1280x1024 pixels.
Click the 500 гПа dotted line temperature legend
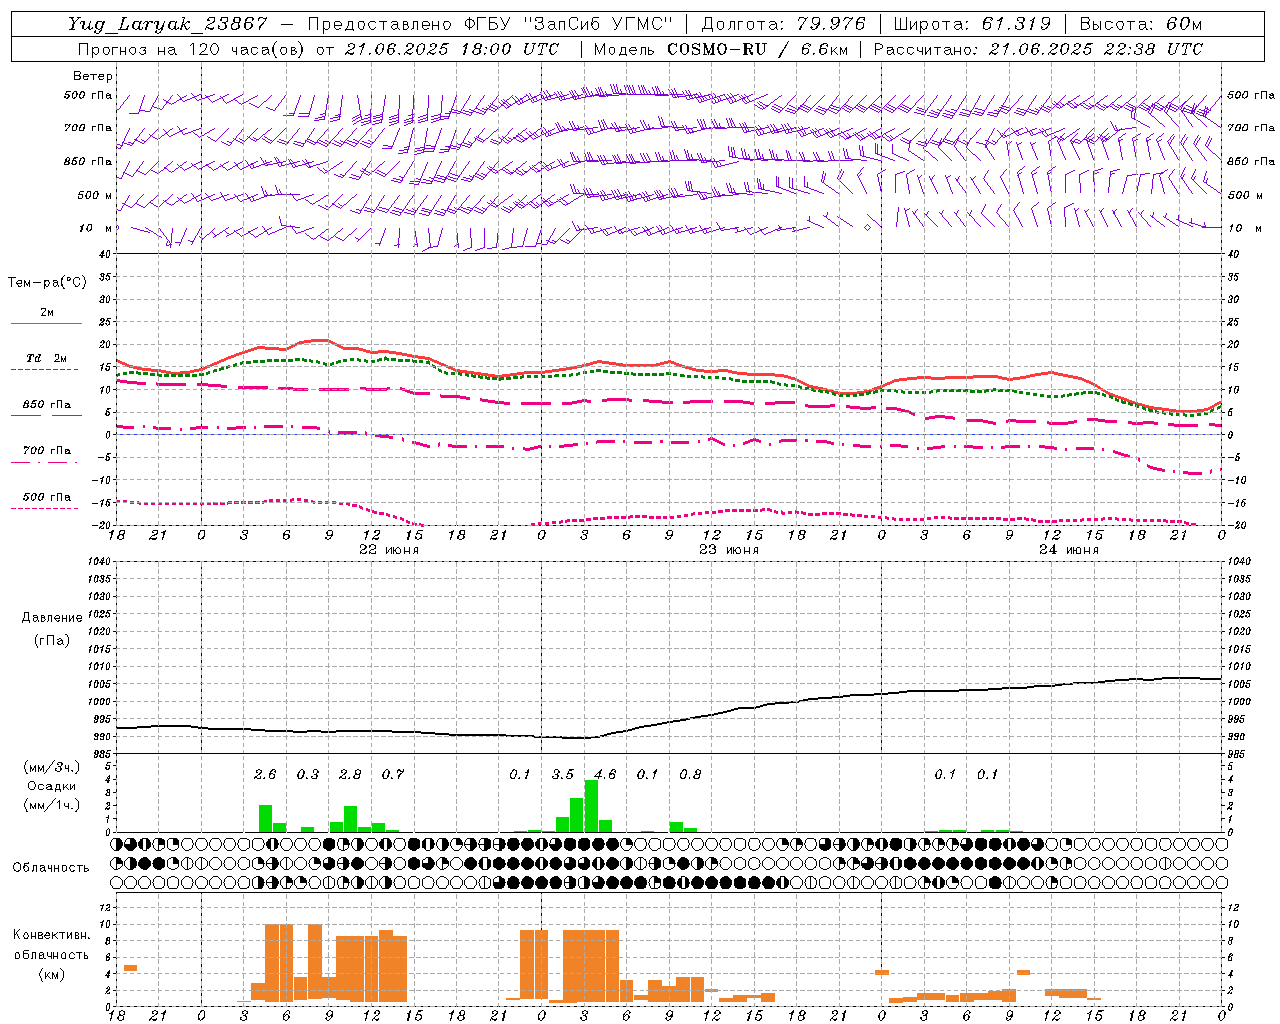point(45,508)
